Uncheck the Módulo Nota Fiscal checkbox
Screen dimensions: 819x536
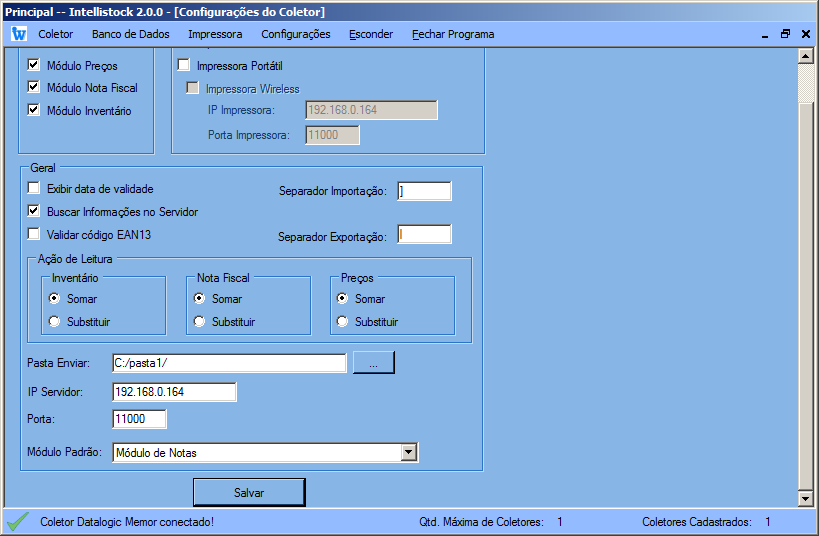click(33, 87)
